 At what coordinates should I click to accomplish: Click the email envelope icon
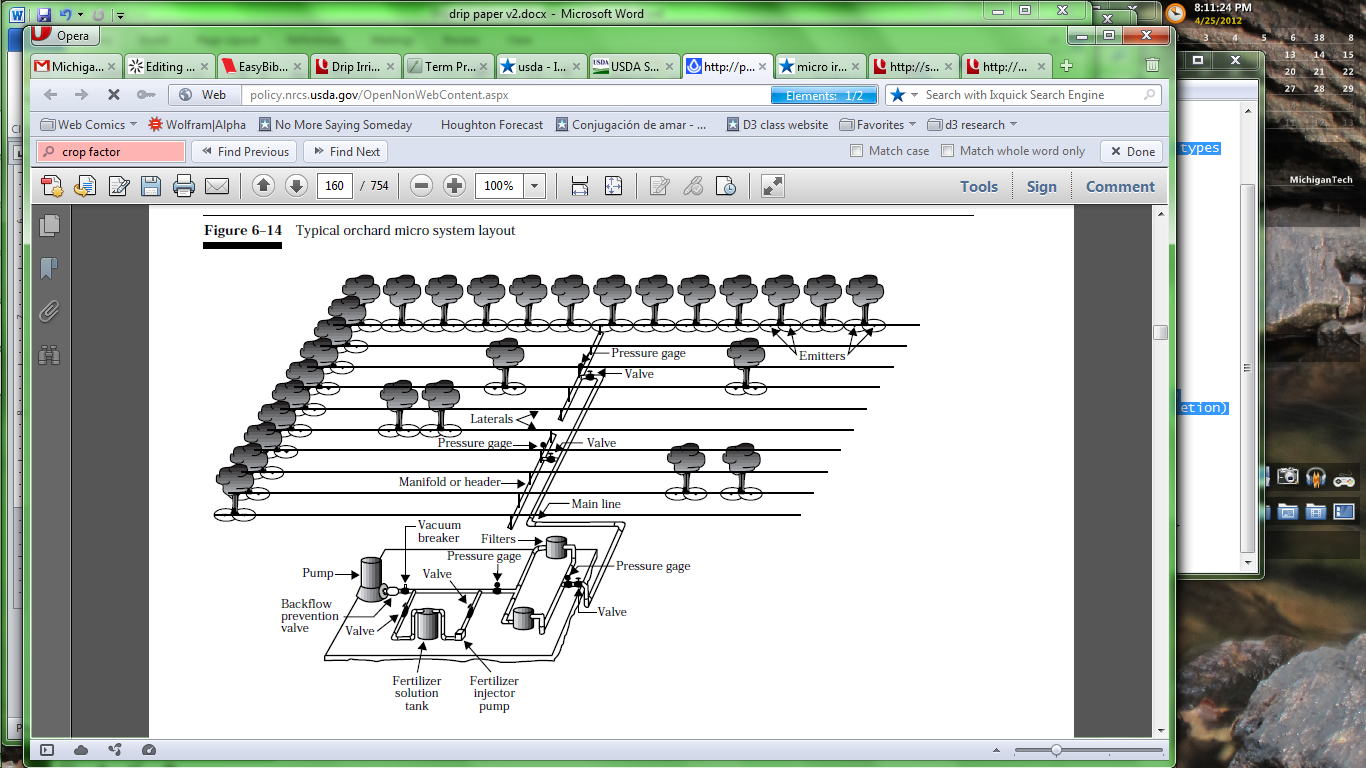coord(216,186)
